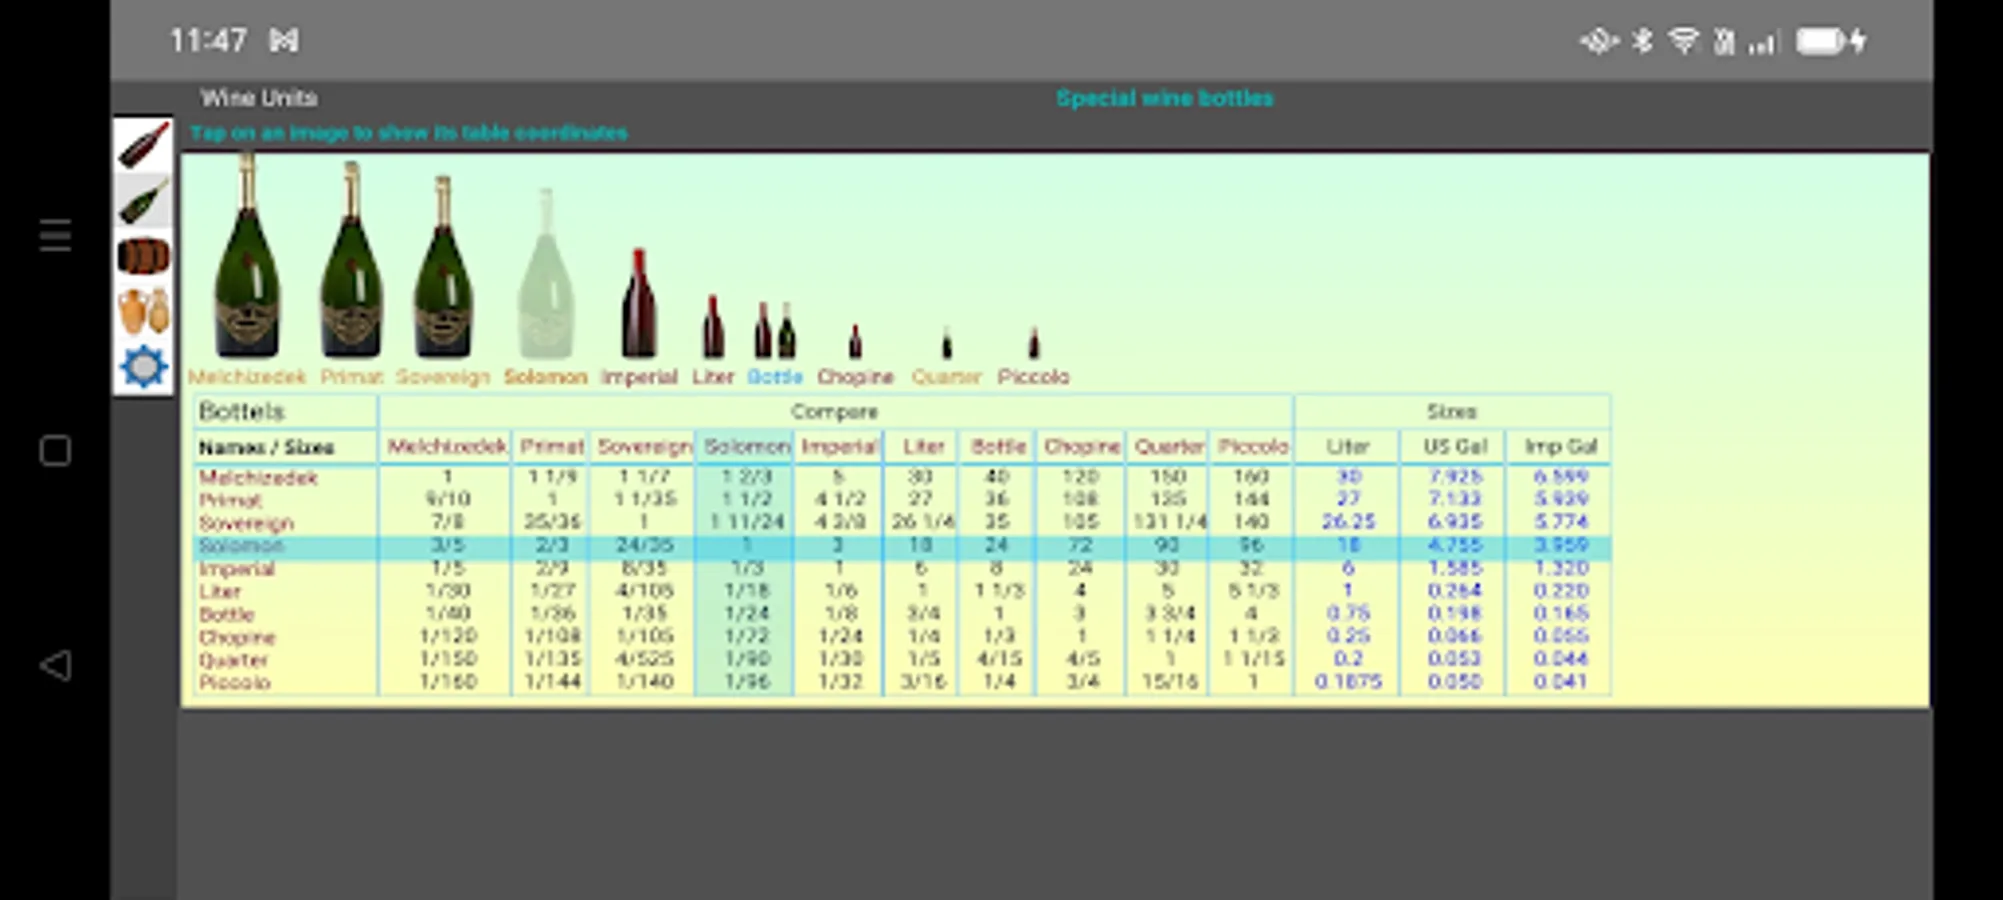
Task: Click the 'US Gal' column header
Action: [x=1455, y=447]
